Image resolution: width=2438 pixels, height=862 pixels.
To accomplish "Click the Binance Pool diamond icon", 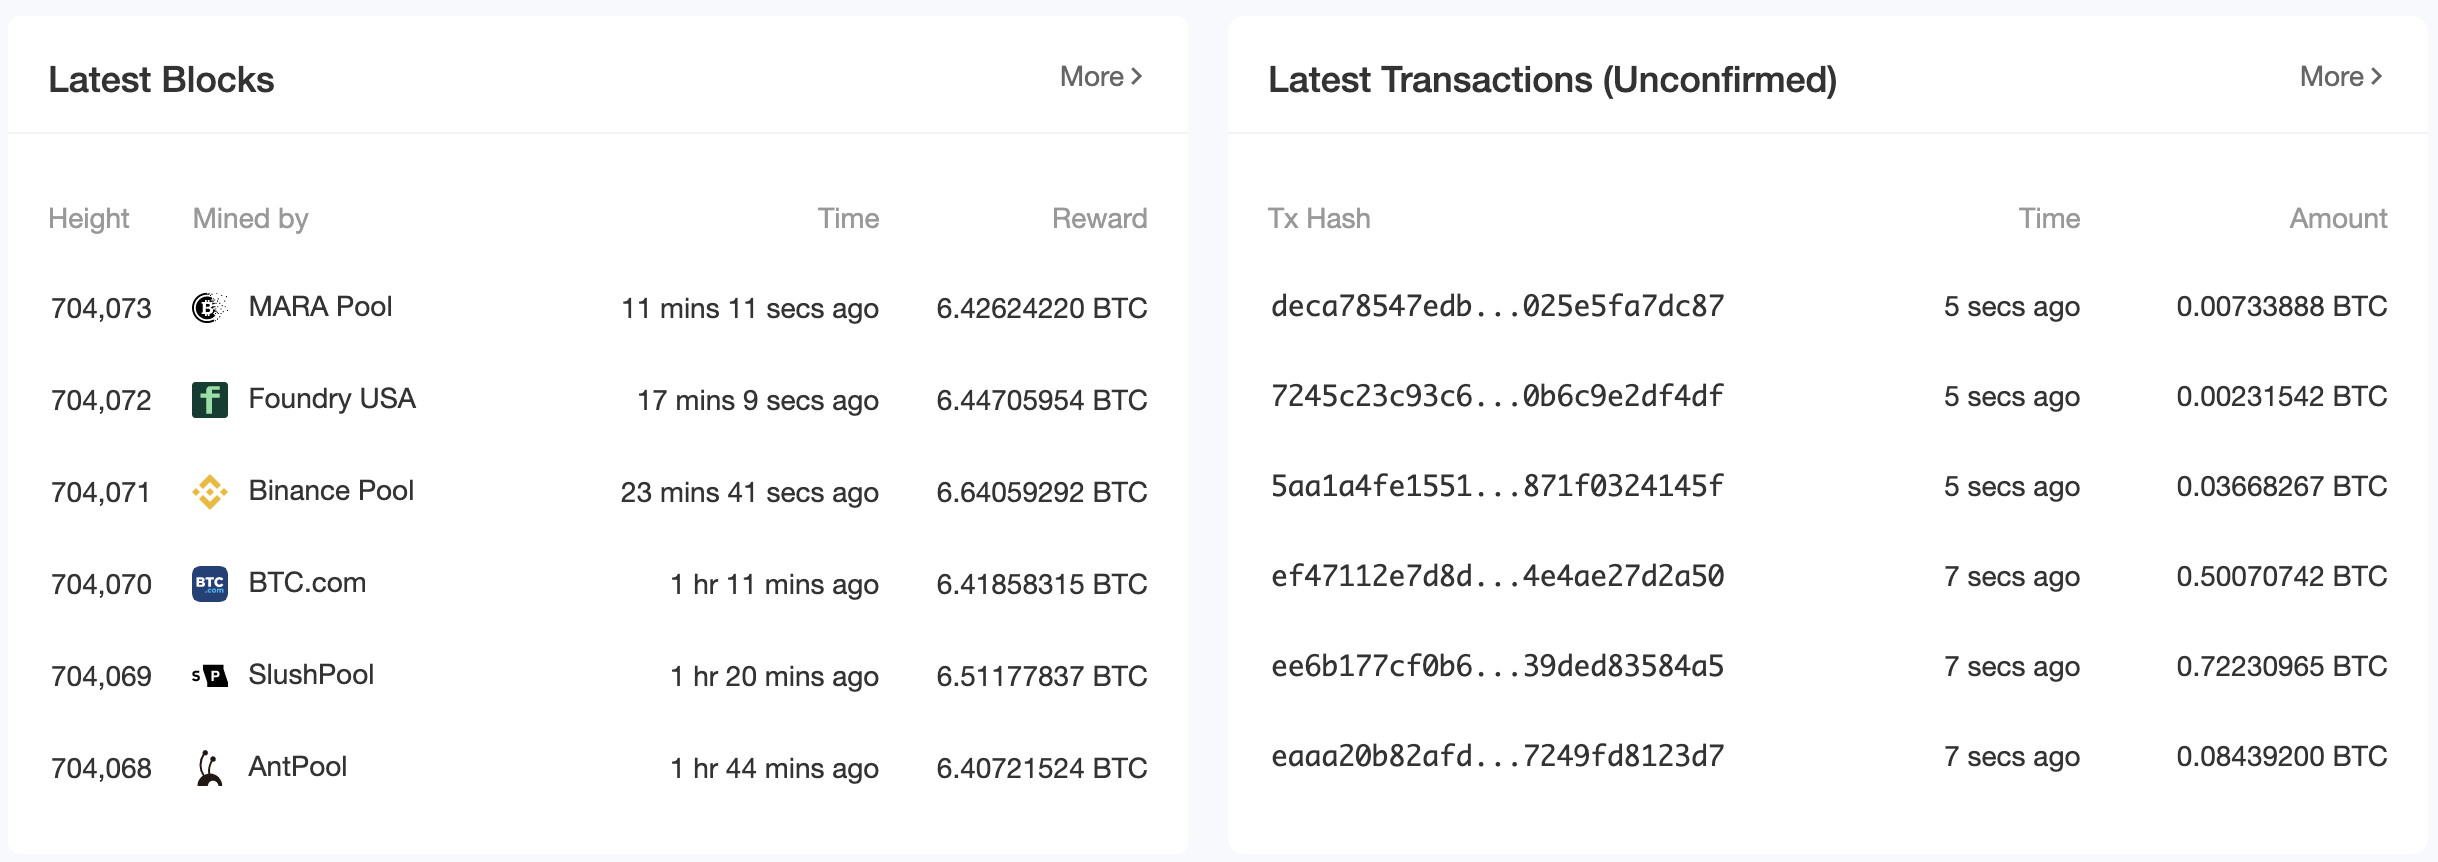I will tap(210, 492).
